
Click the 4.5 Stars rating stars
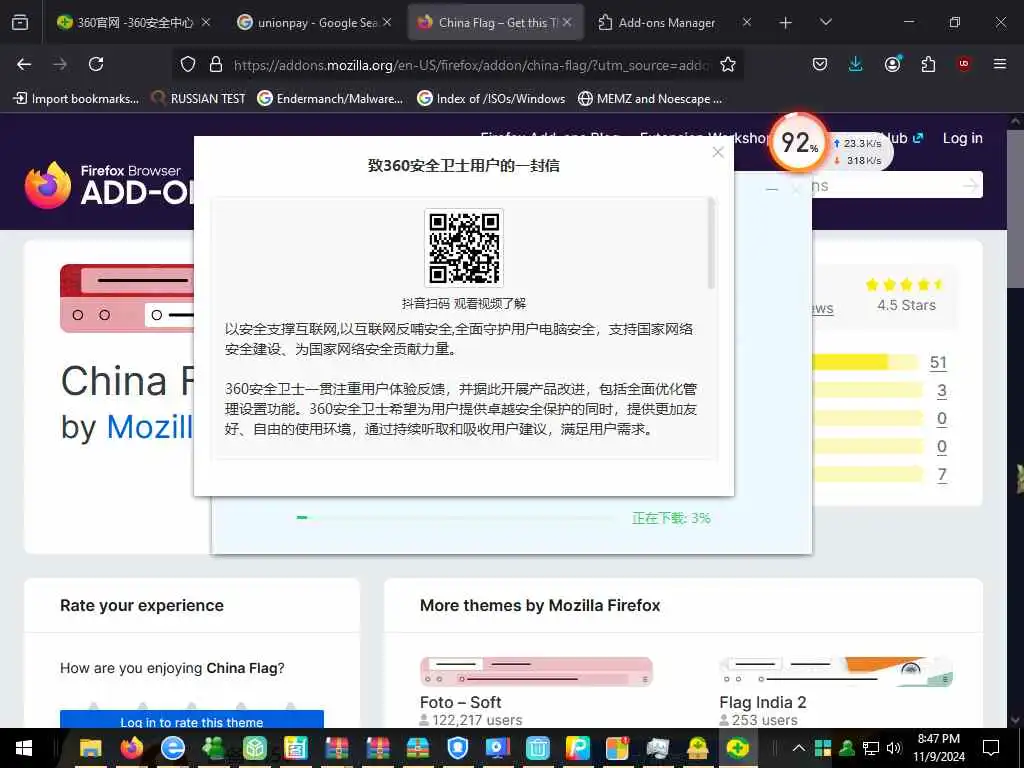905,284
